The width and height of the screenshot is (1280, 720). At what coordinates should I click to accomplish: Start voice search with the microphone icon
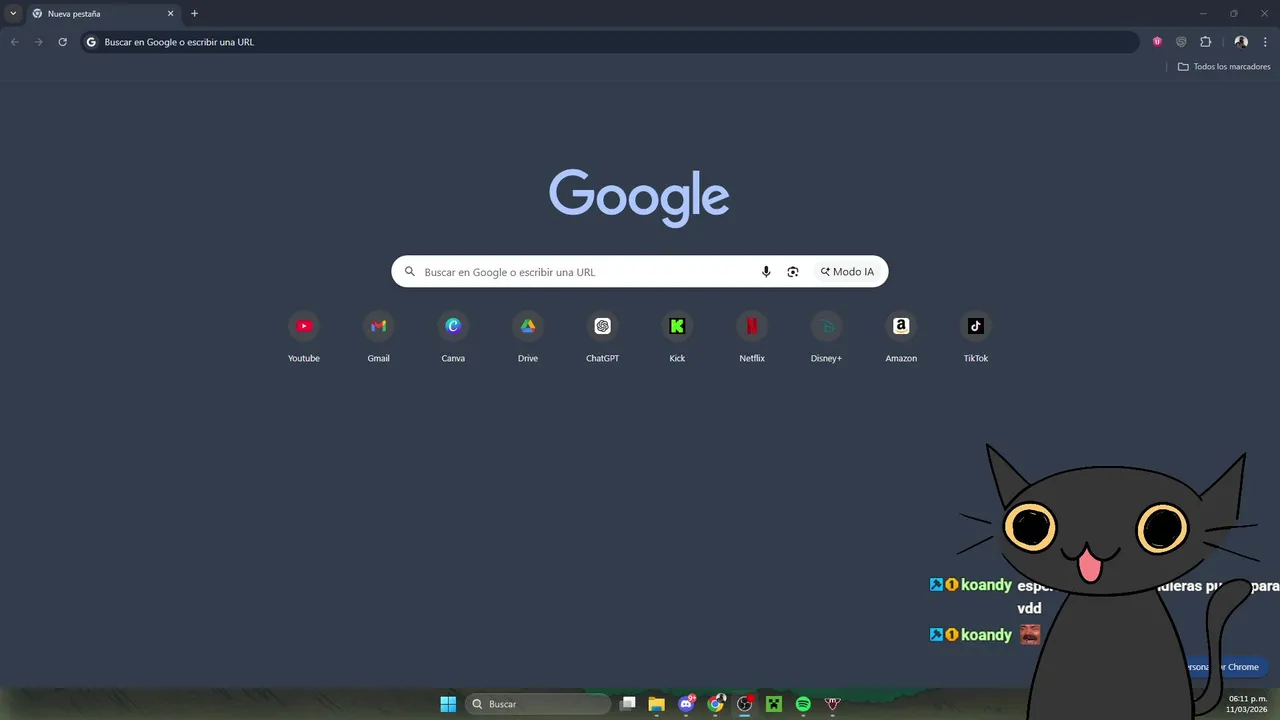[766, 272]
